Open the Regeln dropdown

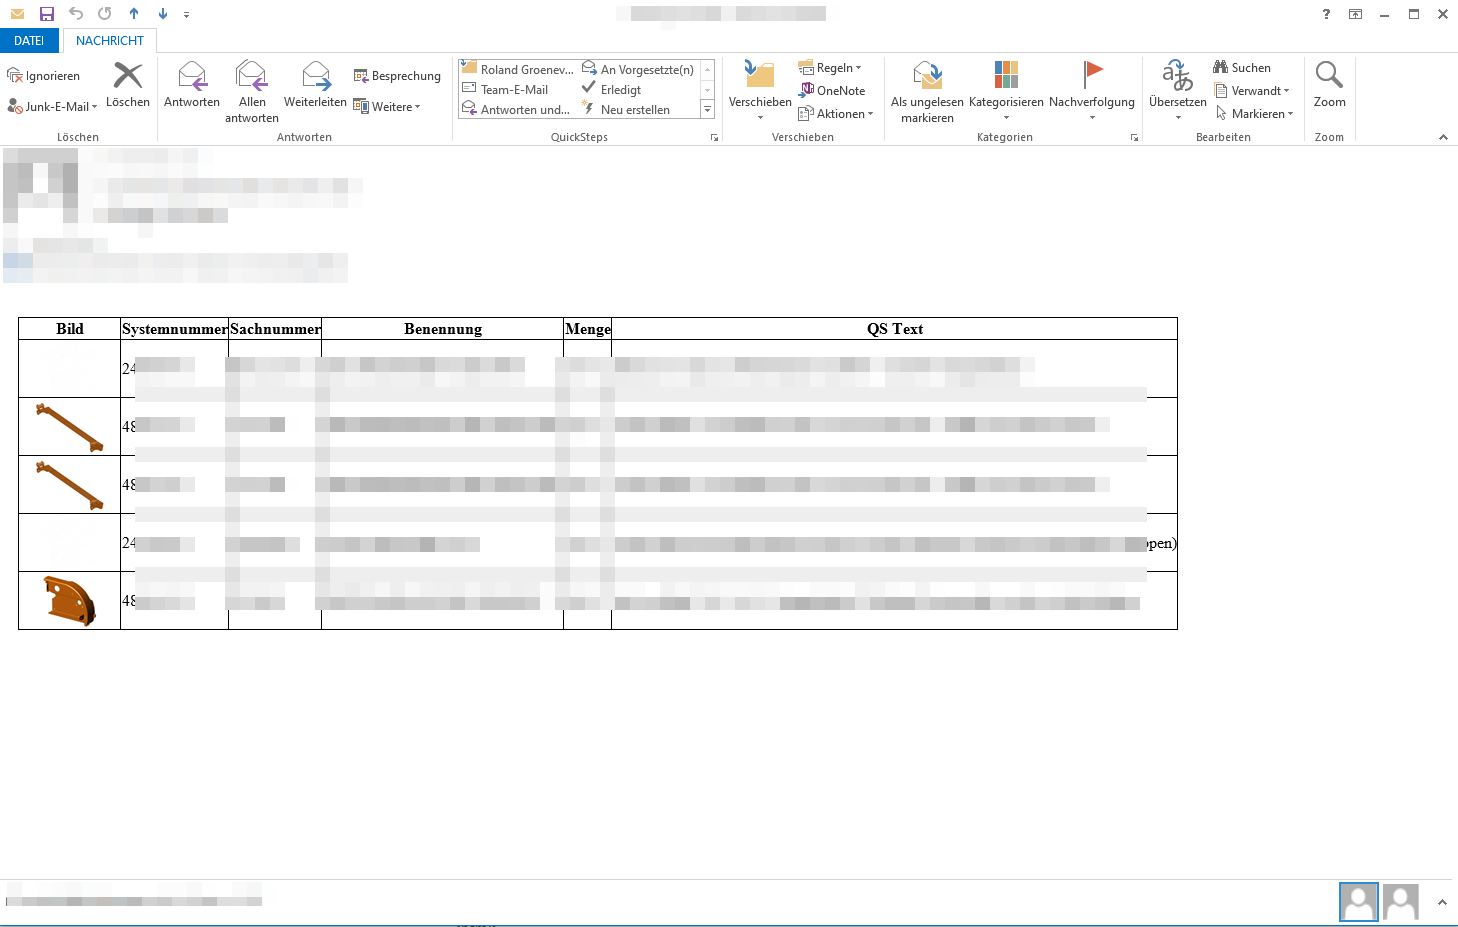(x=832, y=67)
